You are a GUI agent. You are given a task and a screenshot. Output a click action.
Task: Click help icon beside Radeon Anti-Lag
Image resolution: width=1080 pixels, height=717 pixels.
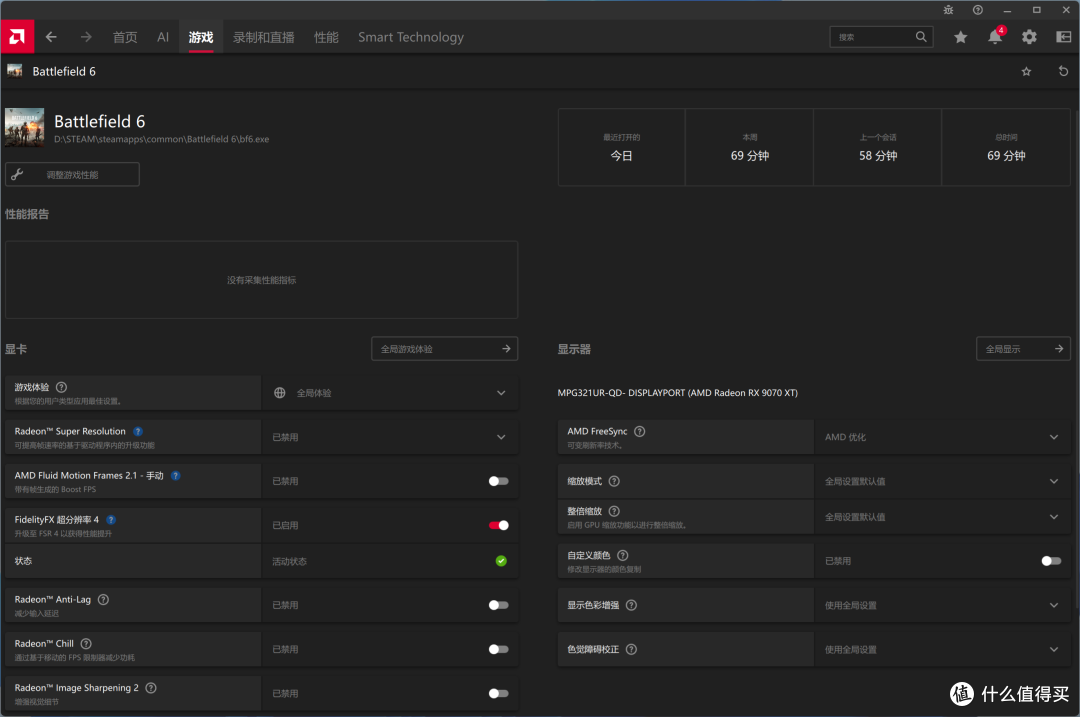(103, 599)
